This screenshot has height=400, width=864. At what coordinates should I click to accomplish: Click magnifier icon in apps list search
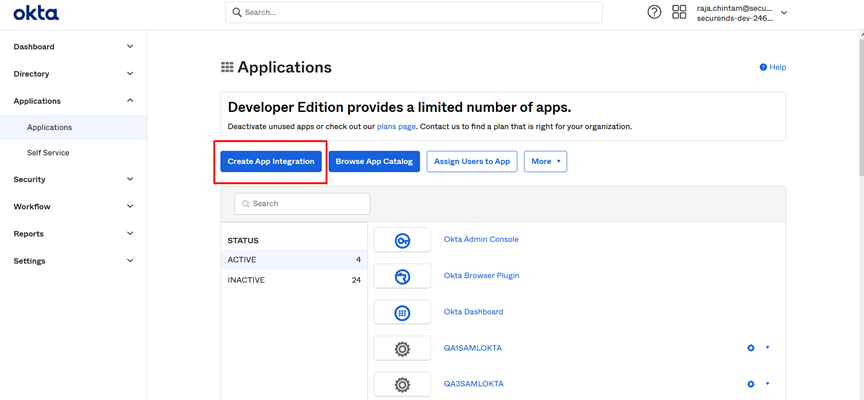(246, 204)
